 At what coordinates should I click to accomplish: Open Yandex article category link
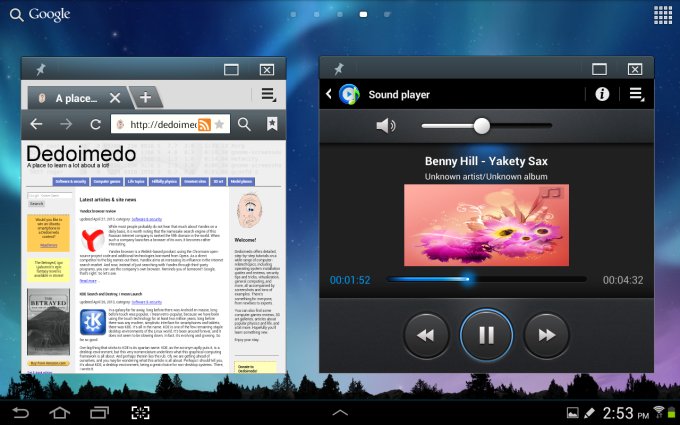click(147, 219)
